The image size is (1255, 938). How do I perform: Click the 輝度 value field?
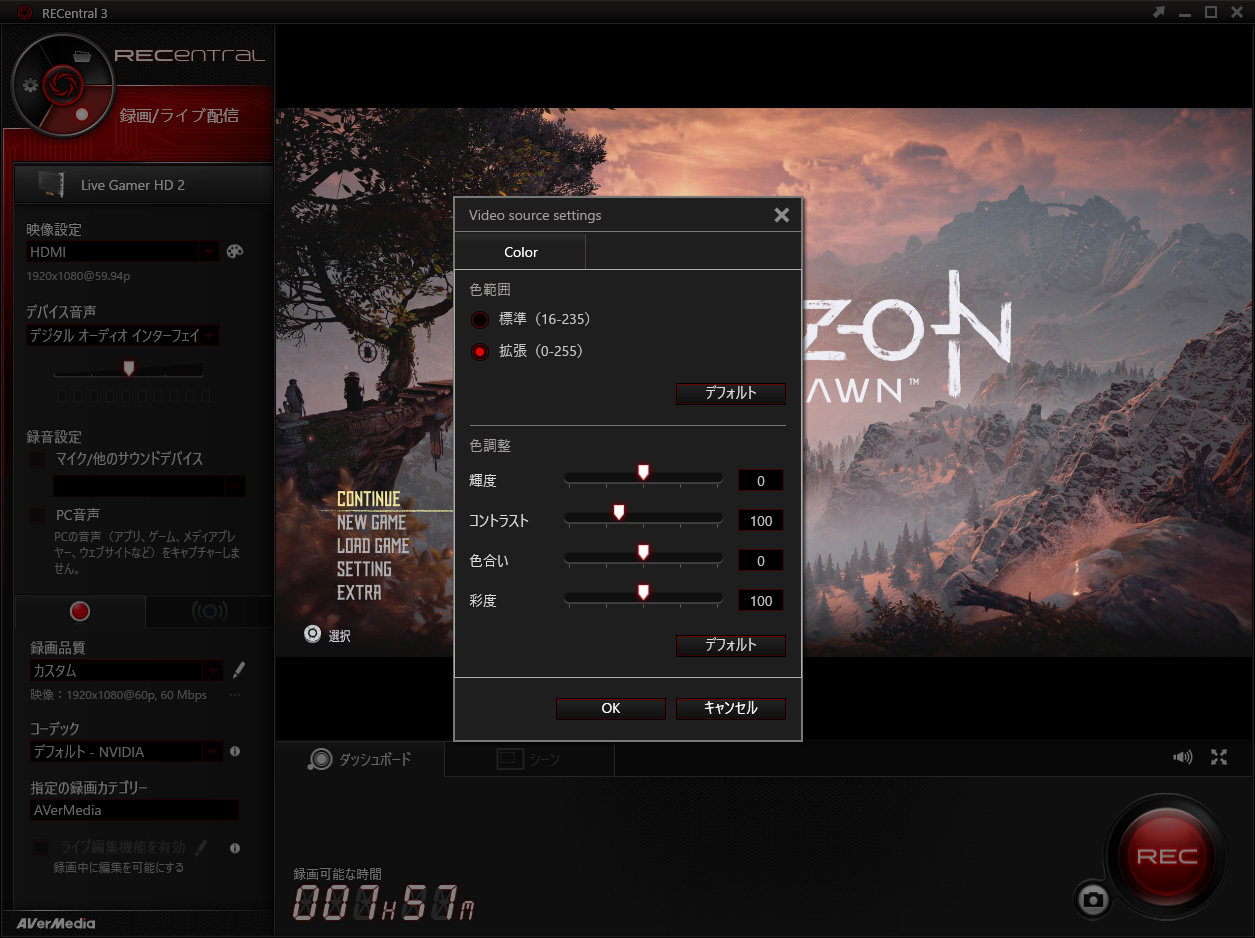point(760,481)
